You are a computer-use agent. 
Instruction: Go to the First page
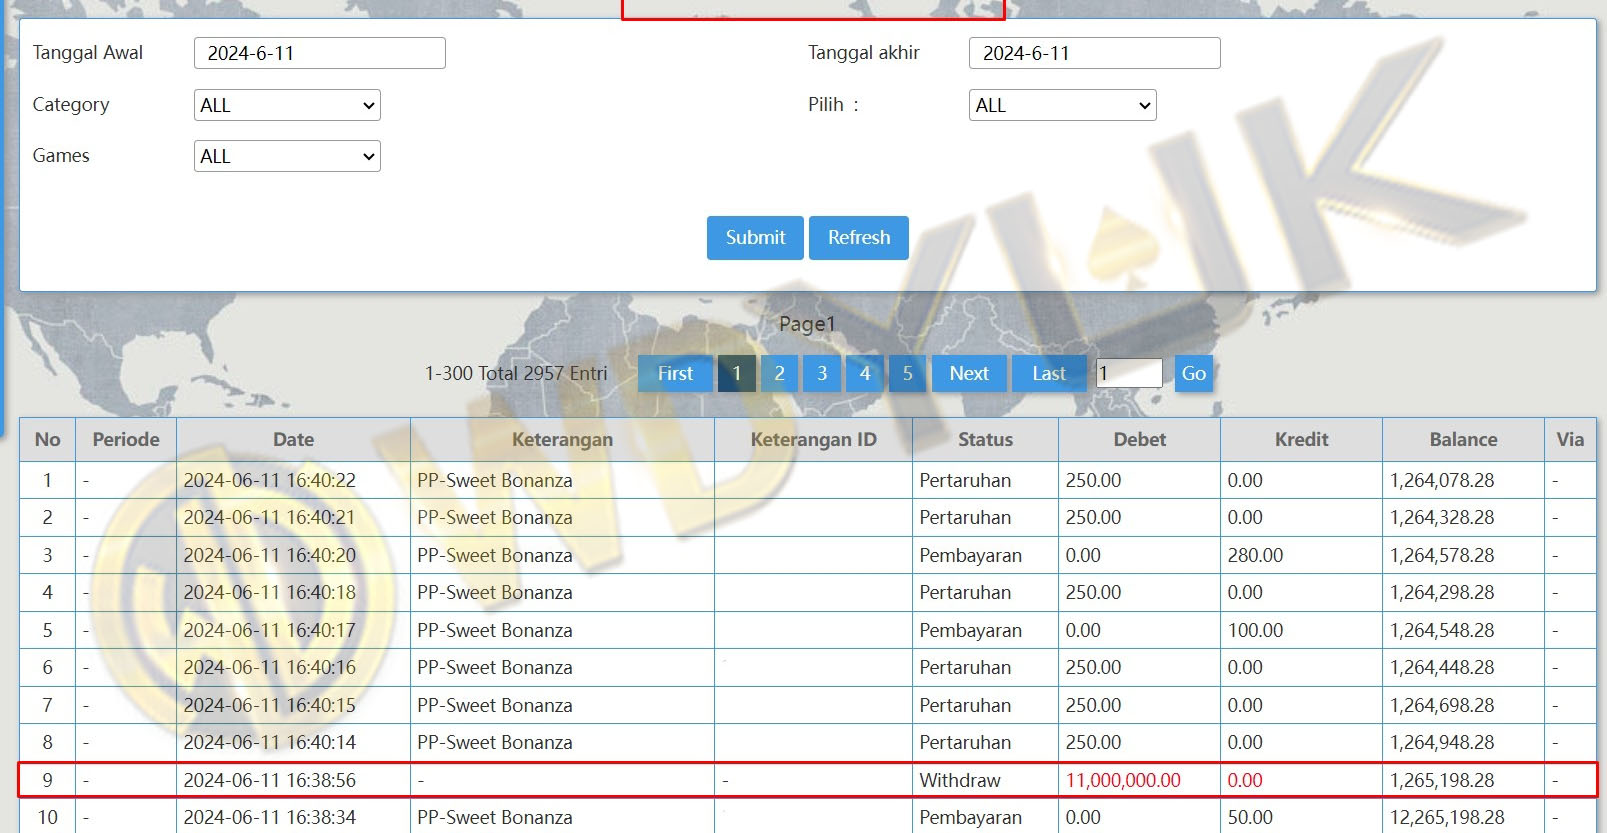pyautogui.click(x=675, y=373)
